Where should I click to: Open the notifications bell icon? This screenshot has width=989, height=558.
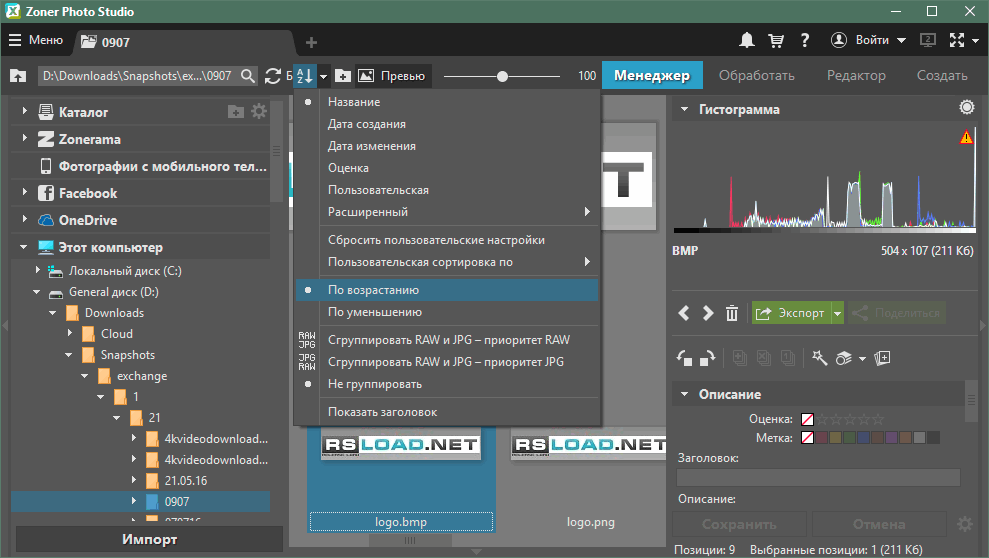pyautogui.click(x=747, y=40)
